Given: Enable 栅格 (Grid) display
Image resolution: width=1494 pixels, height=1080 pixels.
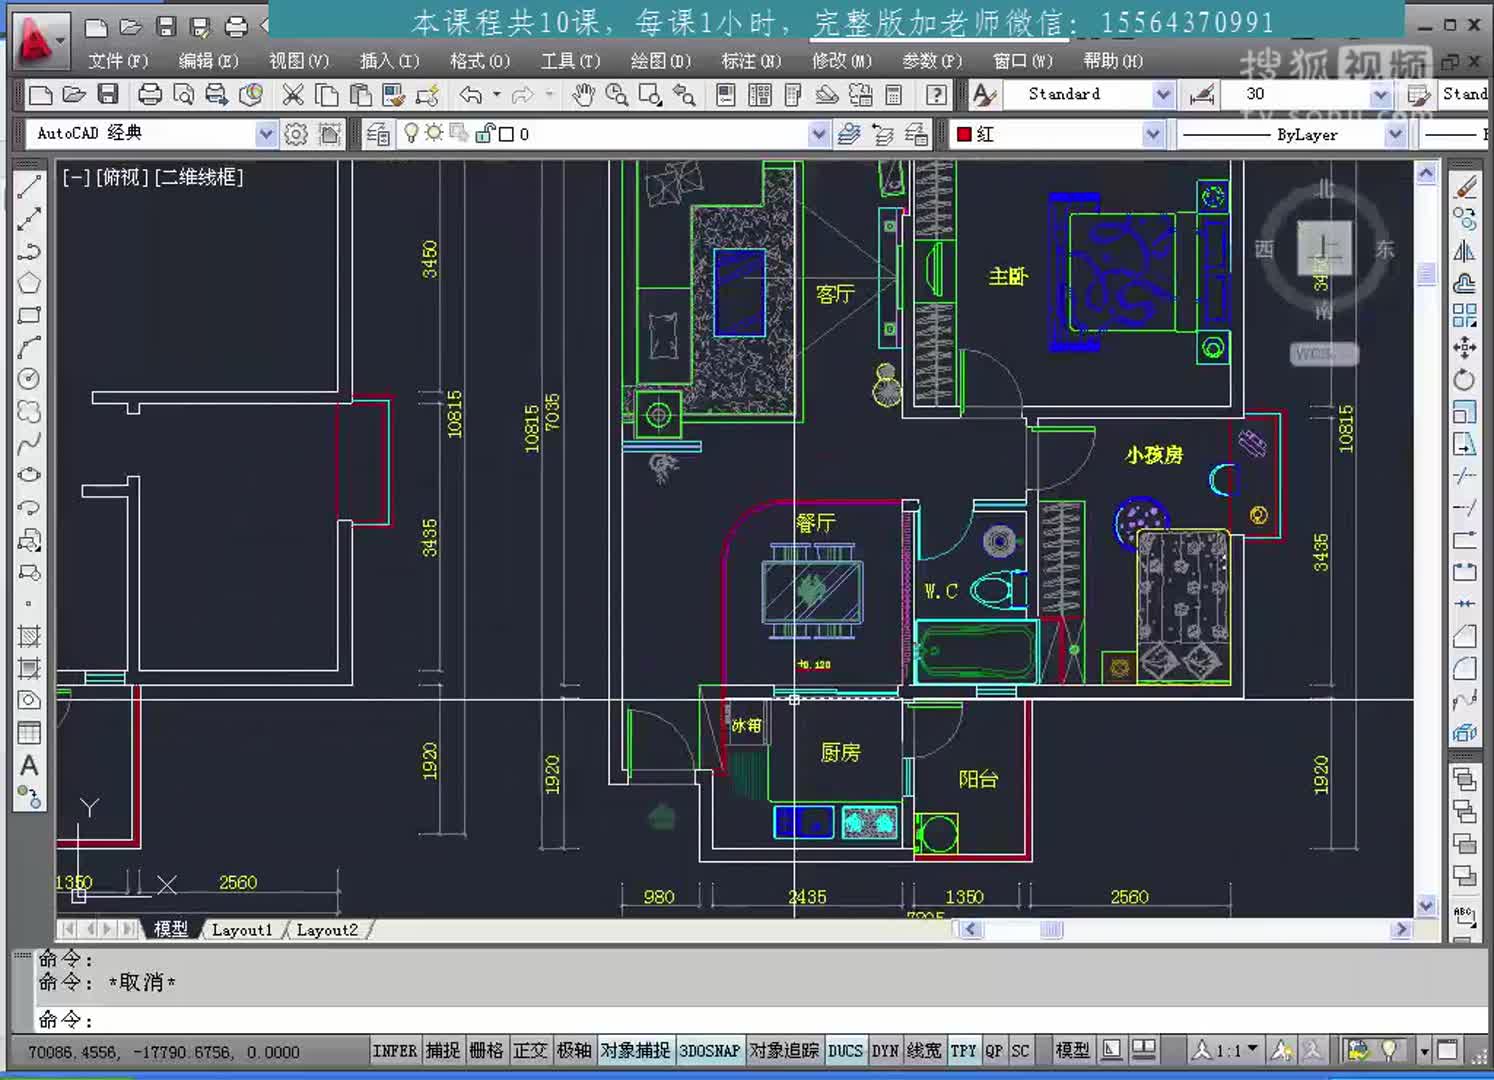Looking at the screenshot, I should pos(486,1051).
